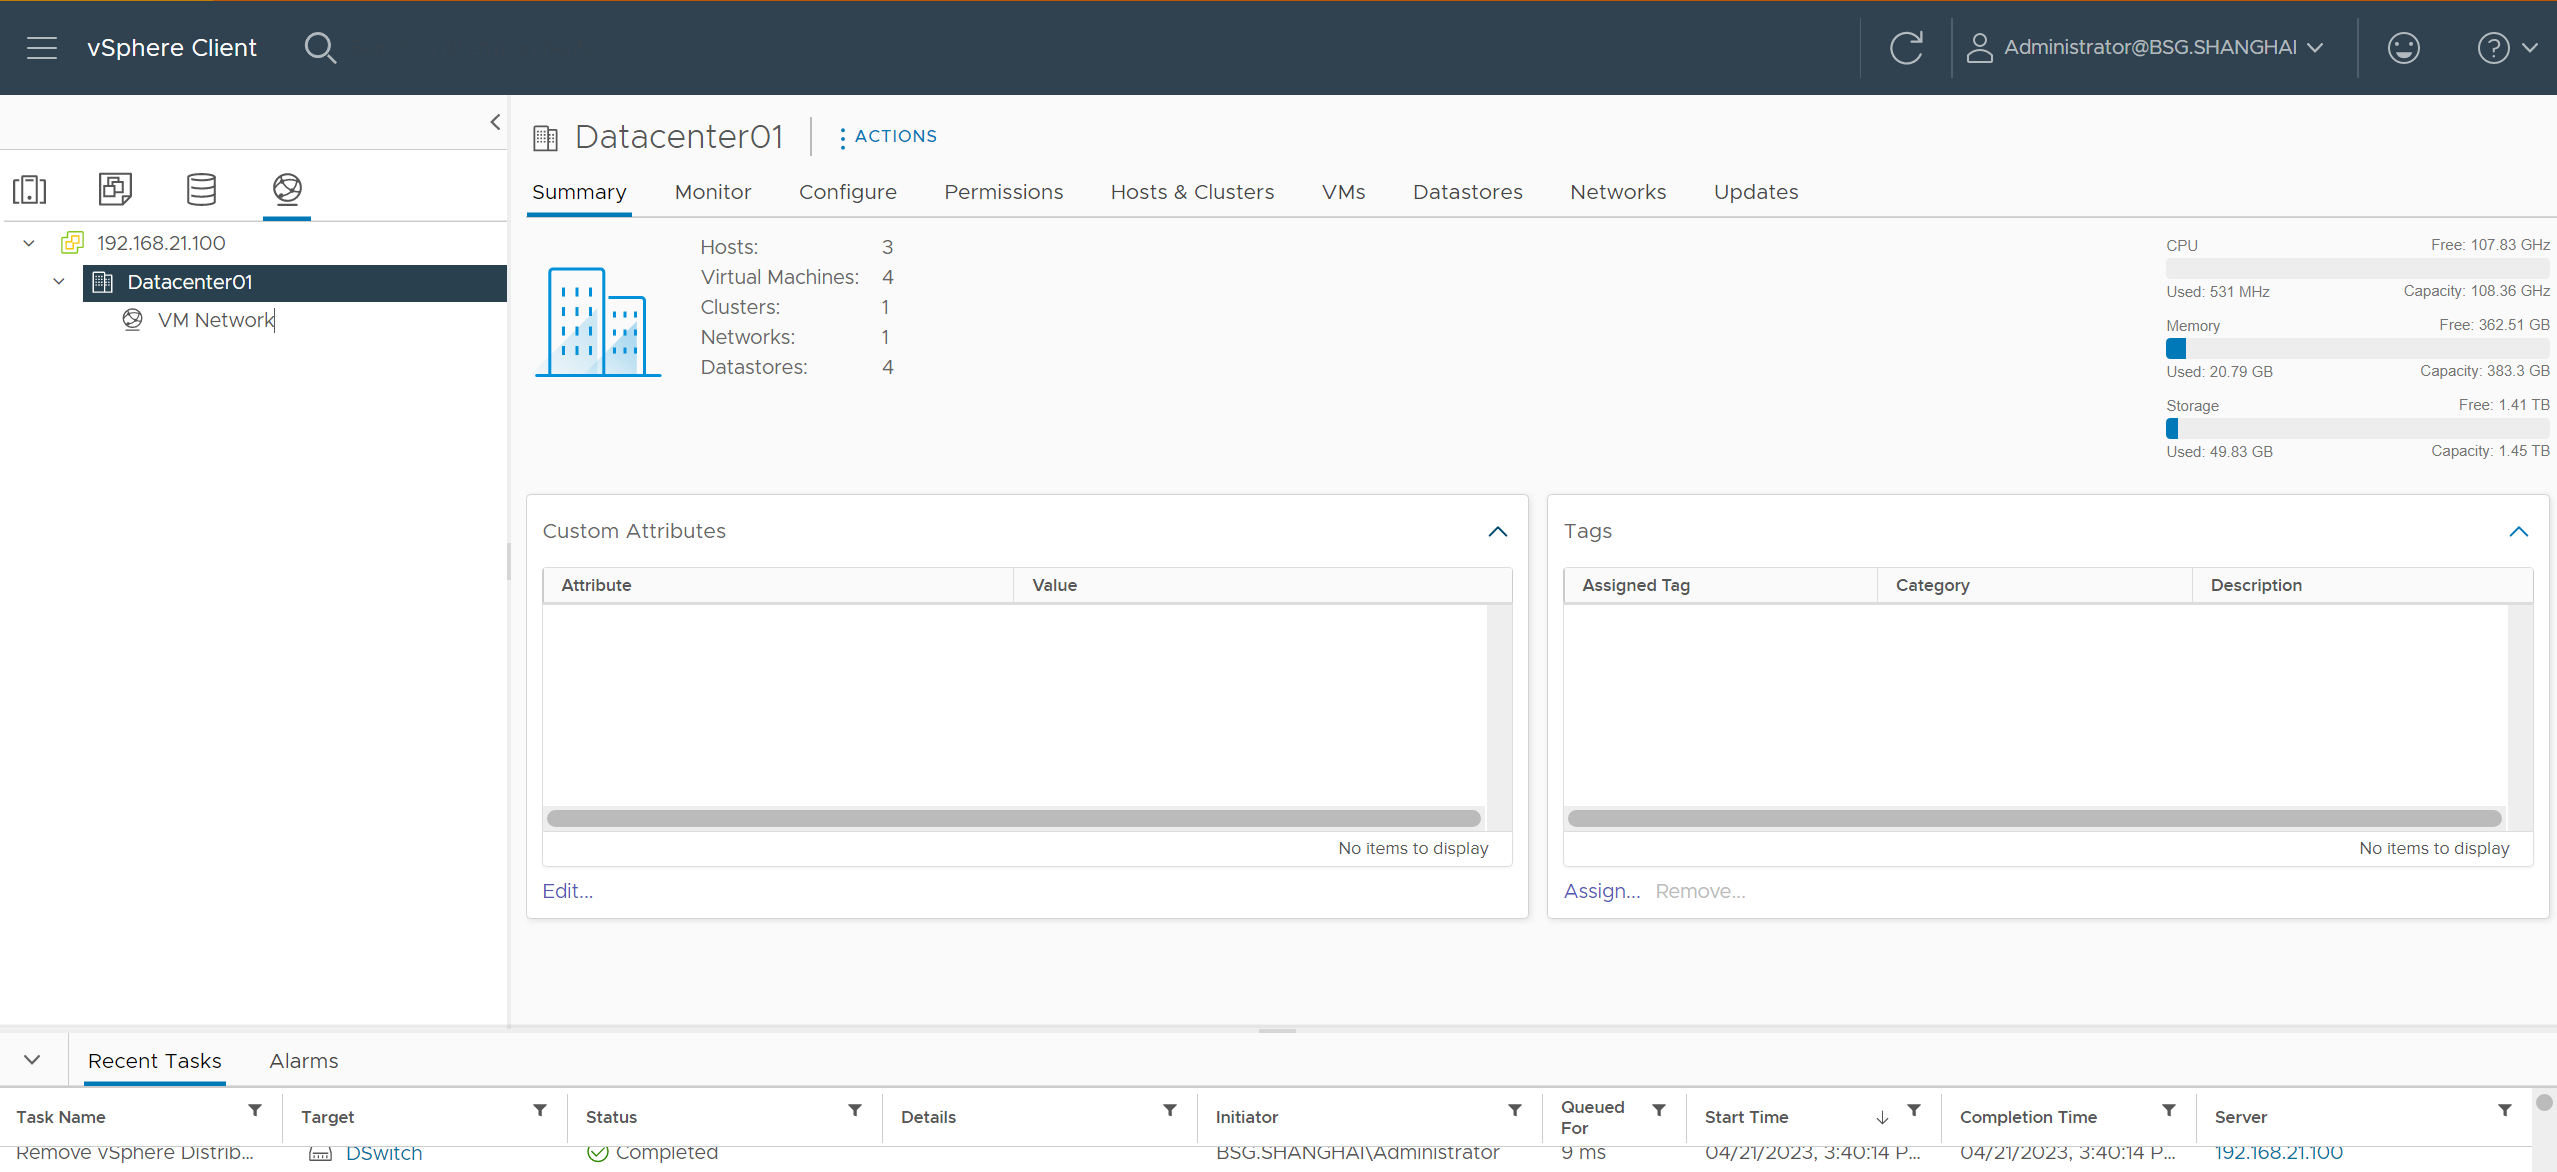Screen dimensions: 2557x1172
Task: Switch to Recent Tasks tab
Action: point(155,1060)
